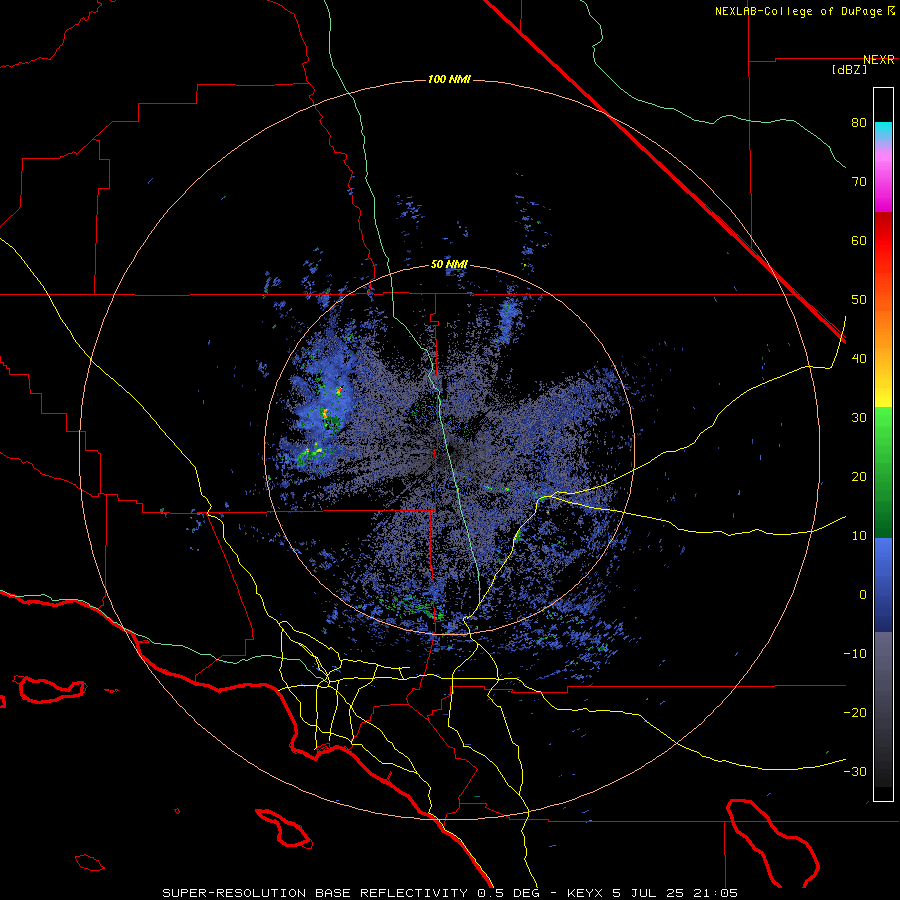The width and height of the screenshot is (900, 900).
Task: Click the orange segment of the color bar
Action: [x=883, y=327]
